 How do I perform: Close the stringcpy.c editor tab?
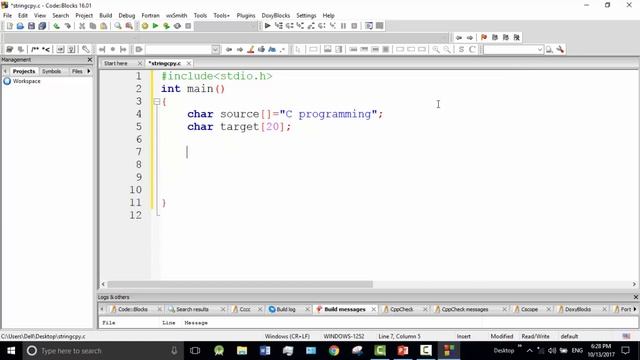(189, 63)
